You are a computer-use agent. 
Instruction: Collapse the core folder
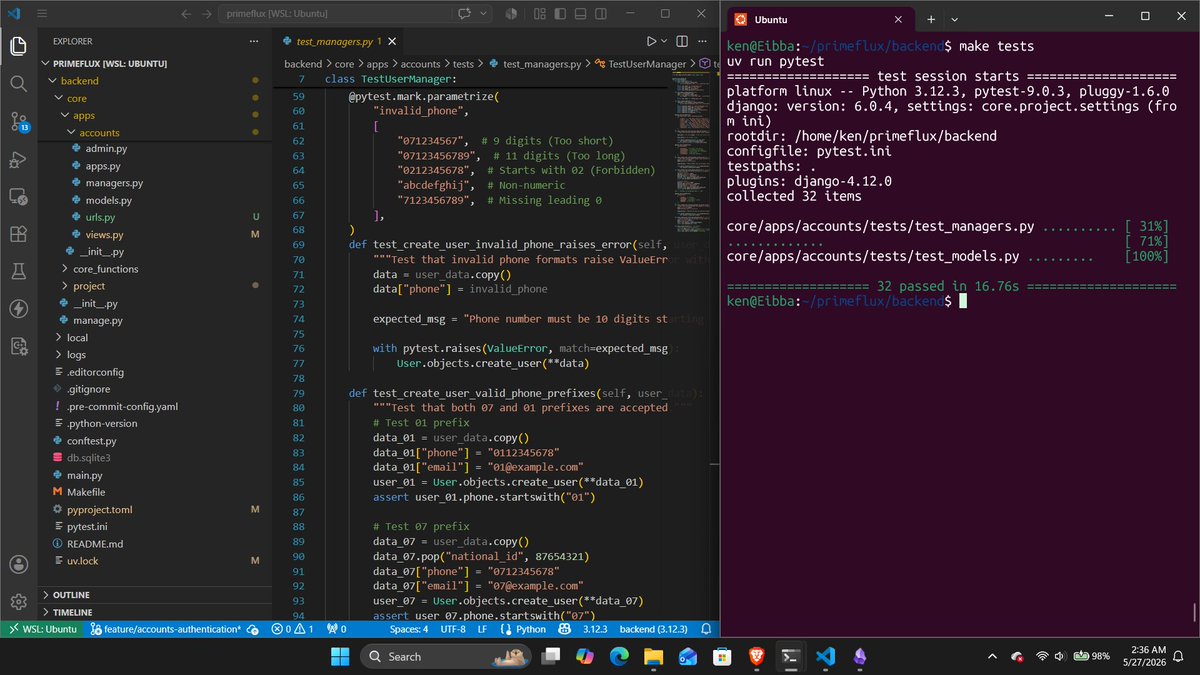155,98
